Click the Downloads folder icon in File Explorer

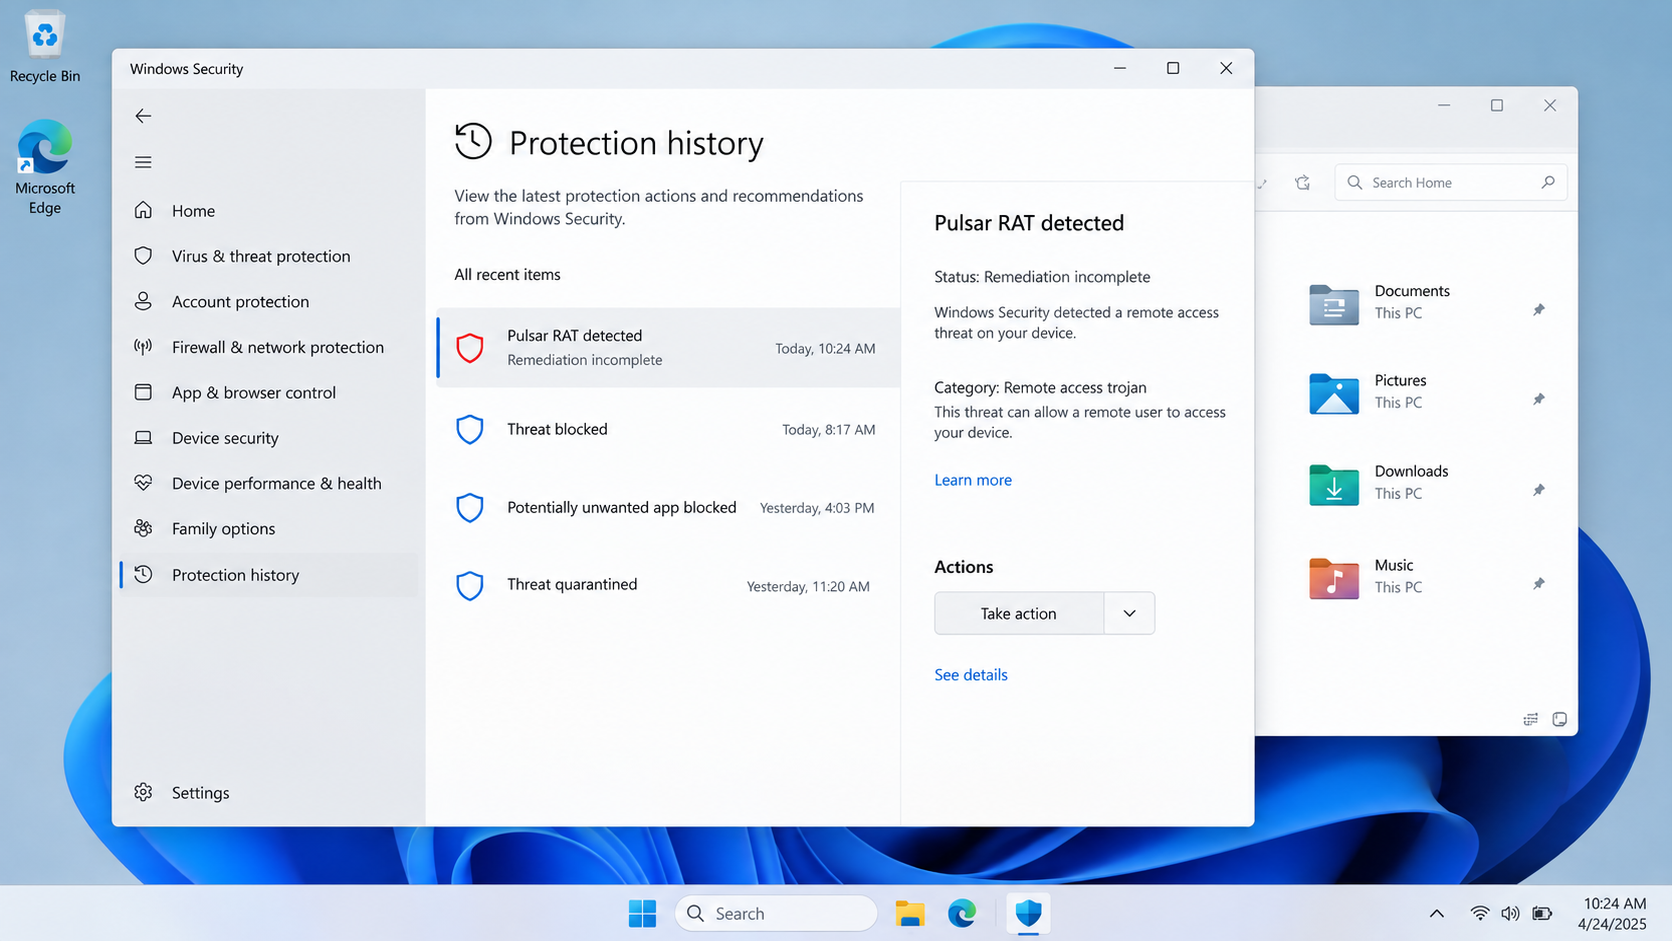(1334, 485)
